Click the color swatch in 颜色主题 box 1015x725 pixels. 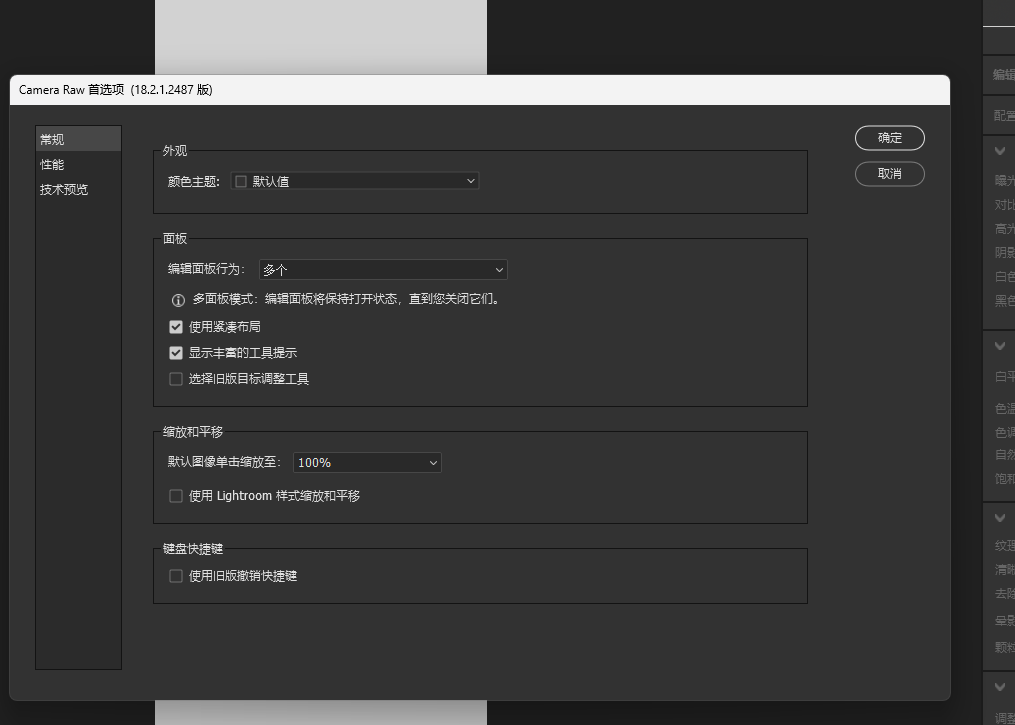(x=241, y=182)
